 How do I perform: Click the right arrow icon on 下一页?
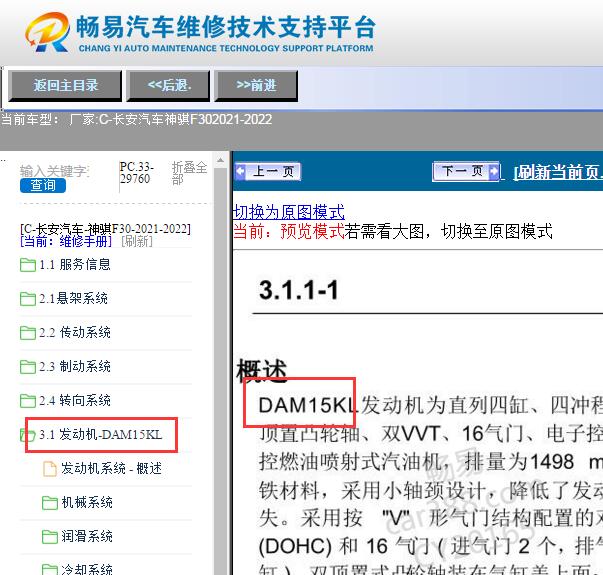click(x=493, y=171)
